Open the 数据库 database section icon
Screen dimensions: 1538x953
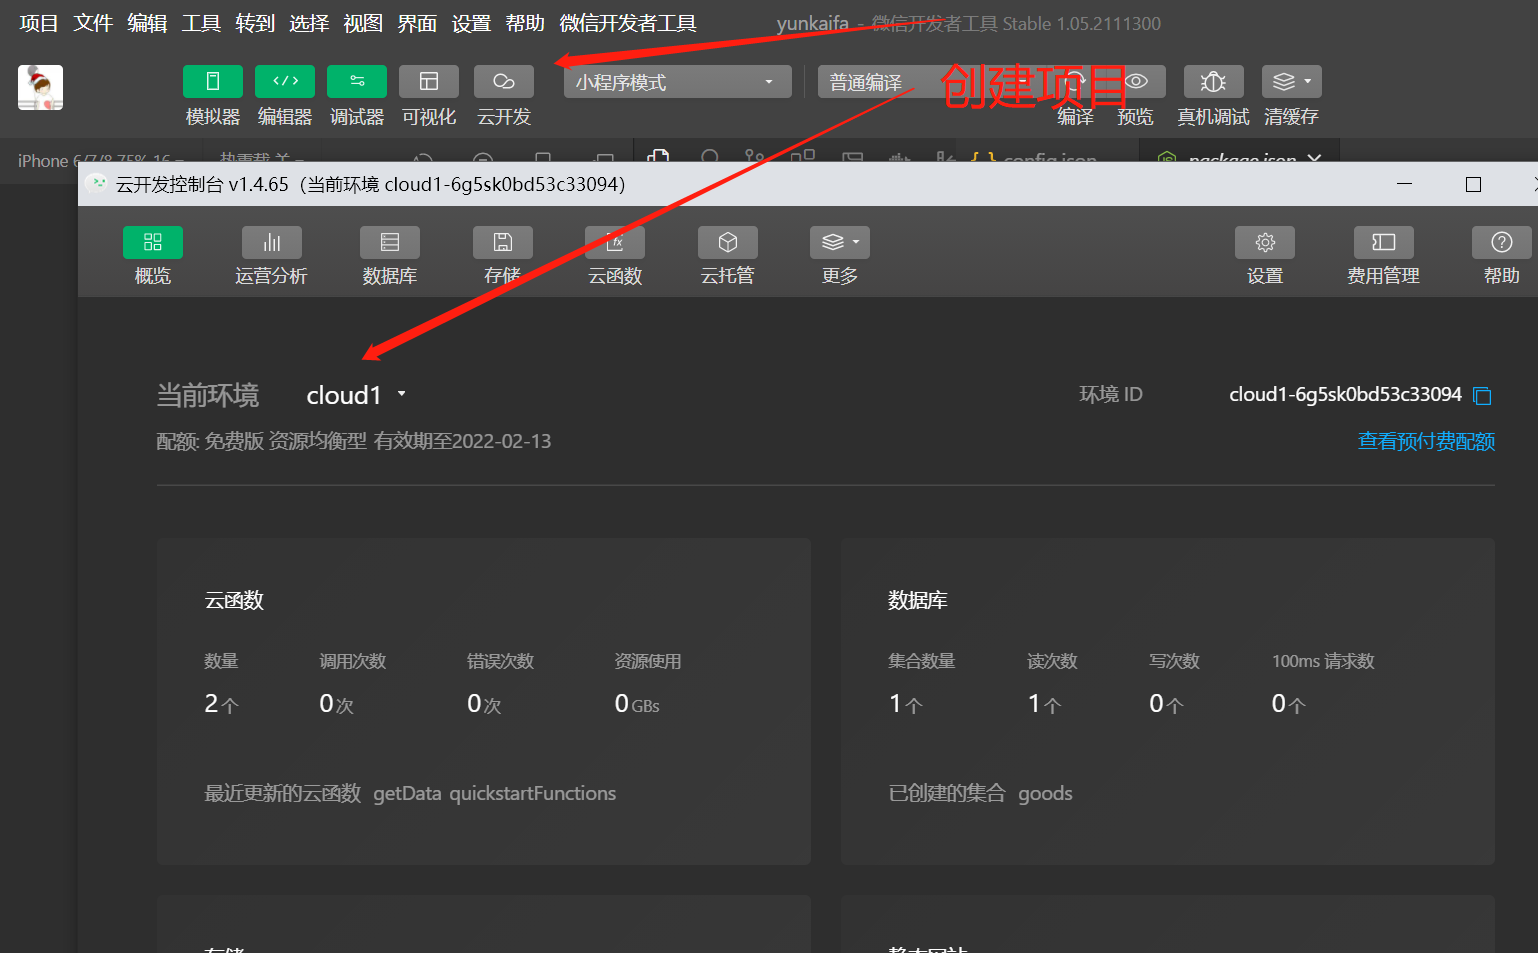(390, 243)
